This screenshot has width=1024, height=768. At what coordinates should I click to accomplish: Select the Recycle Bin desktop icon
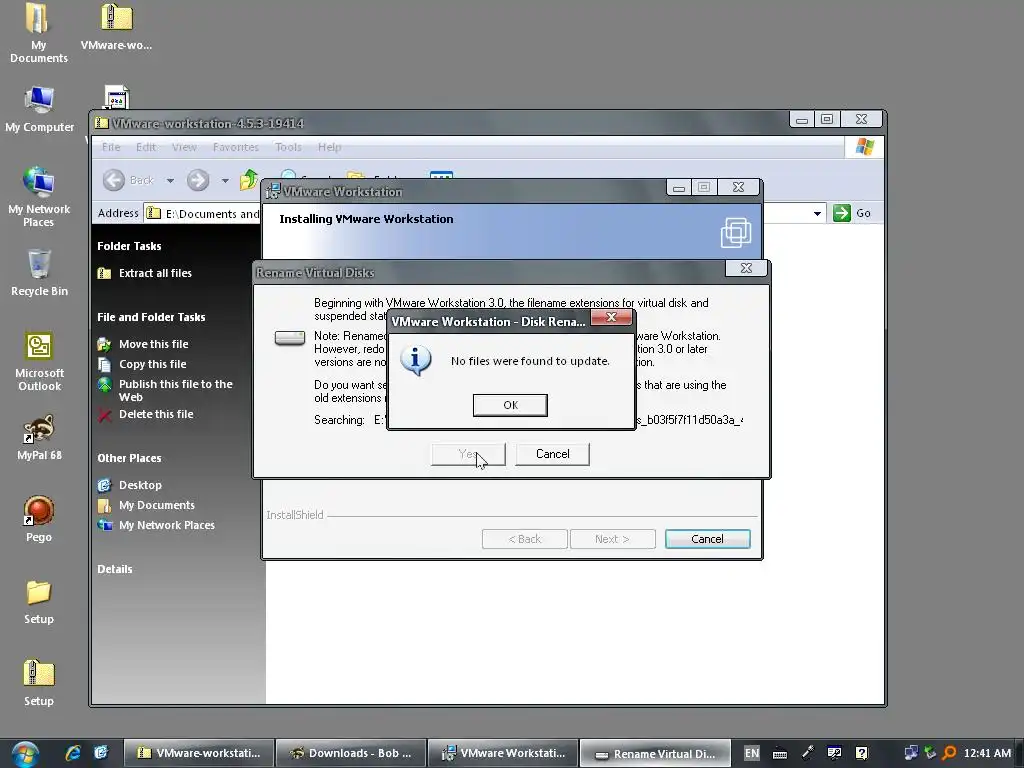click(39, 273)
